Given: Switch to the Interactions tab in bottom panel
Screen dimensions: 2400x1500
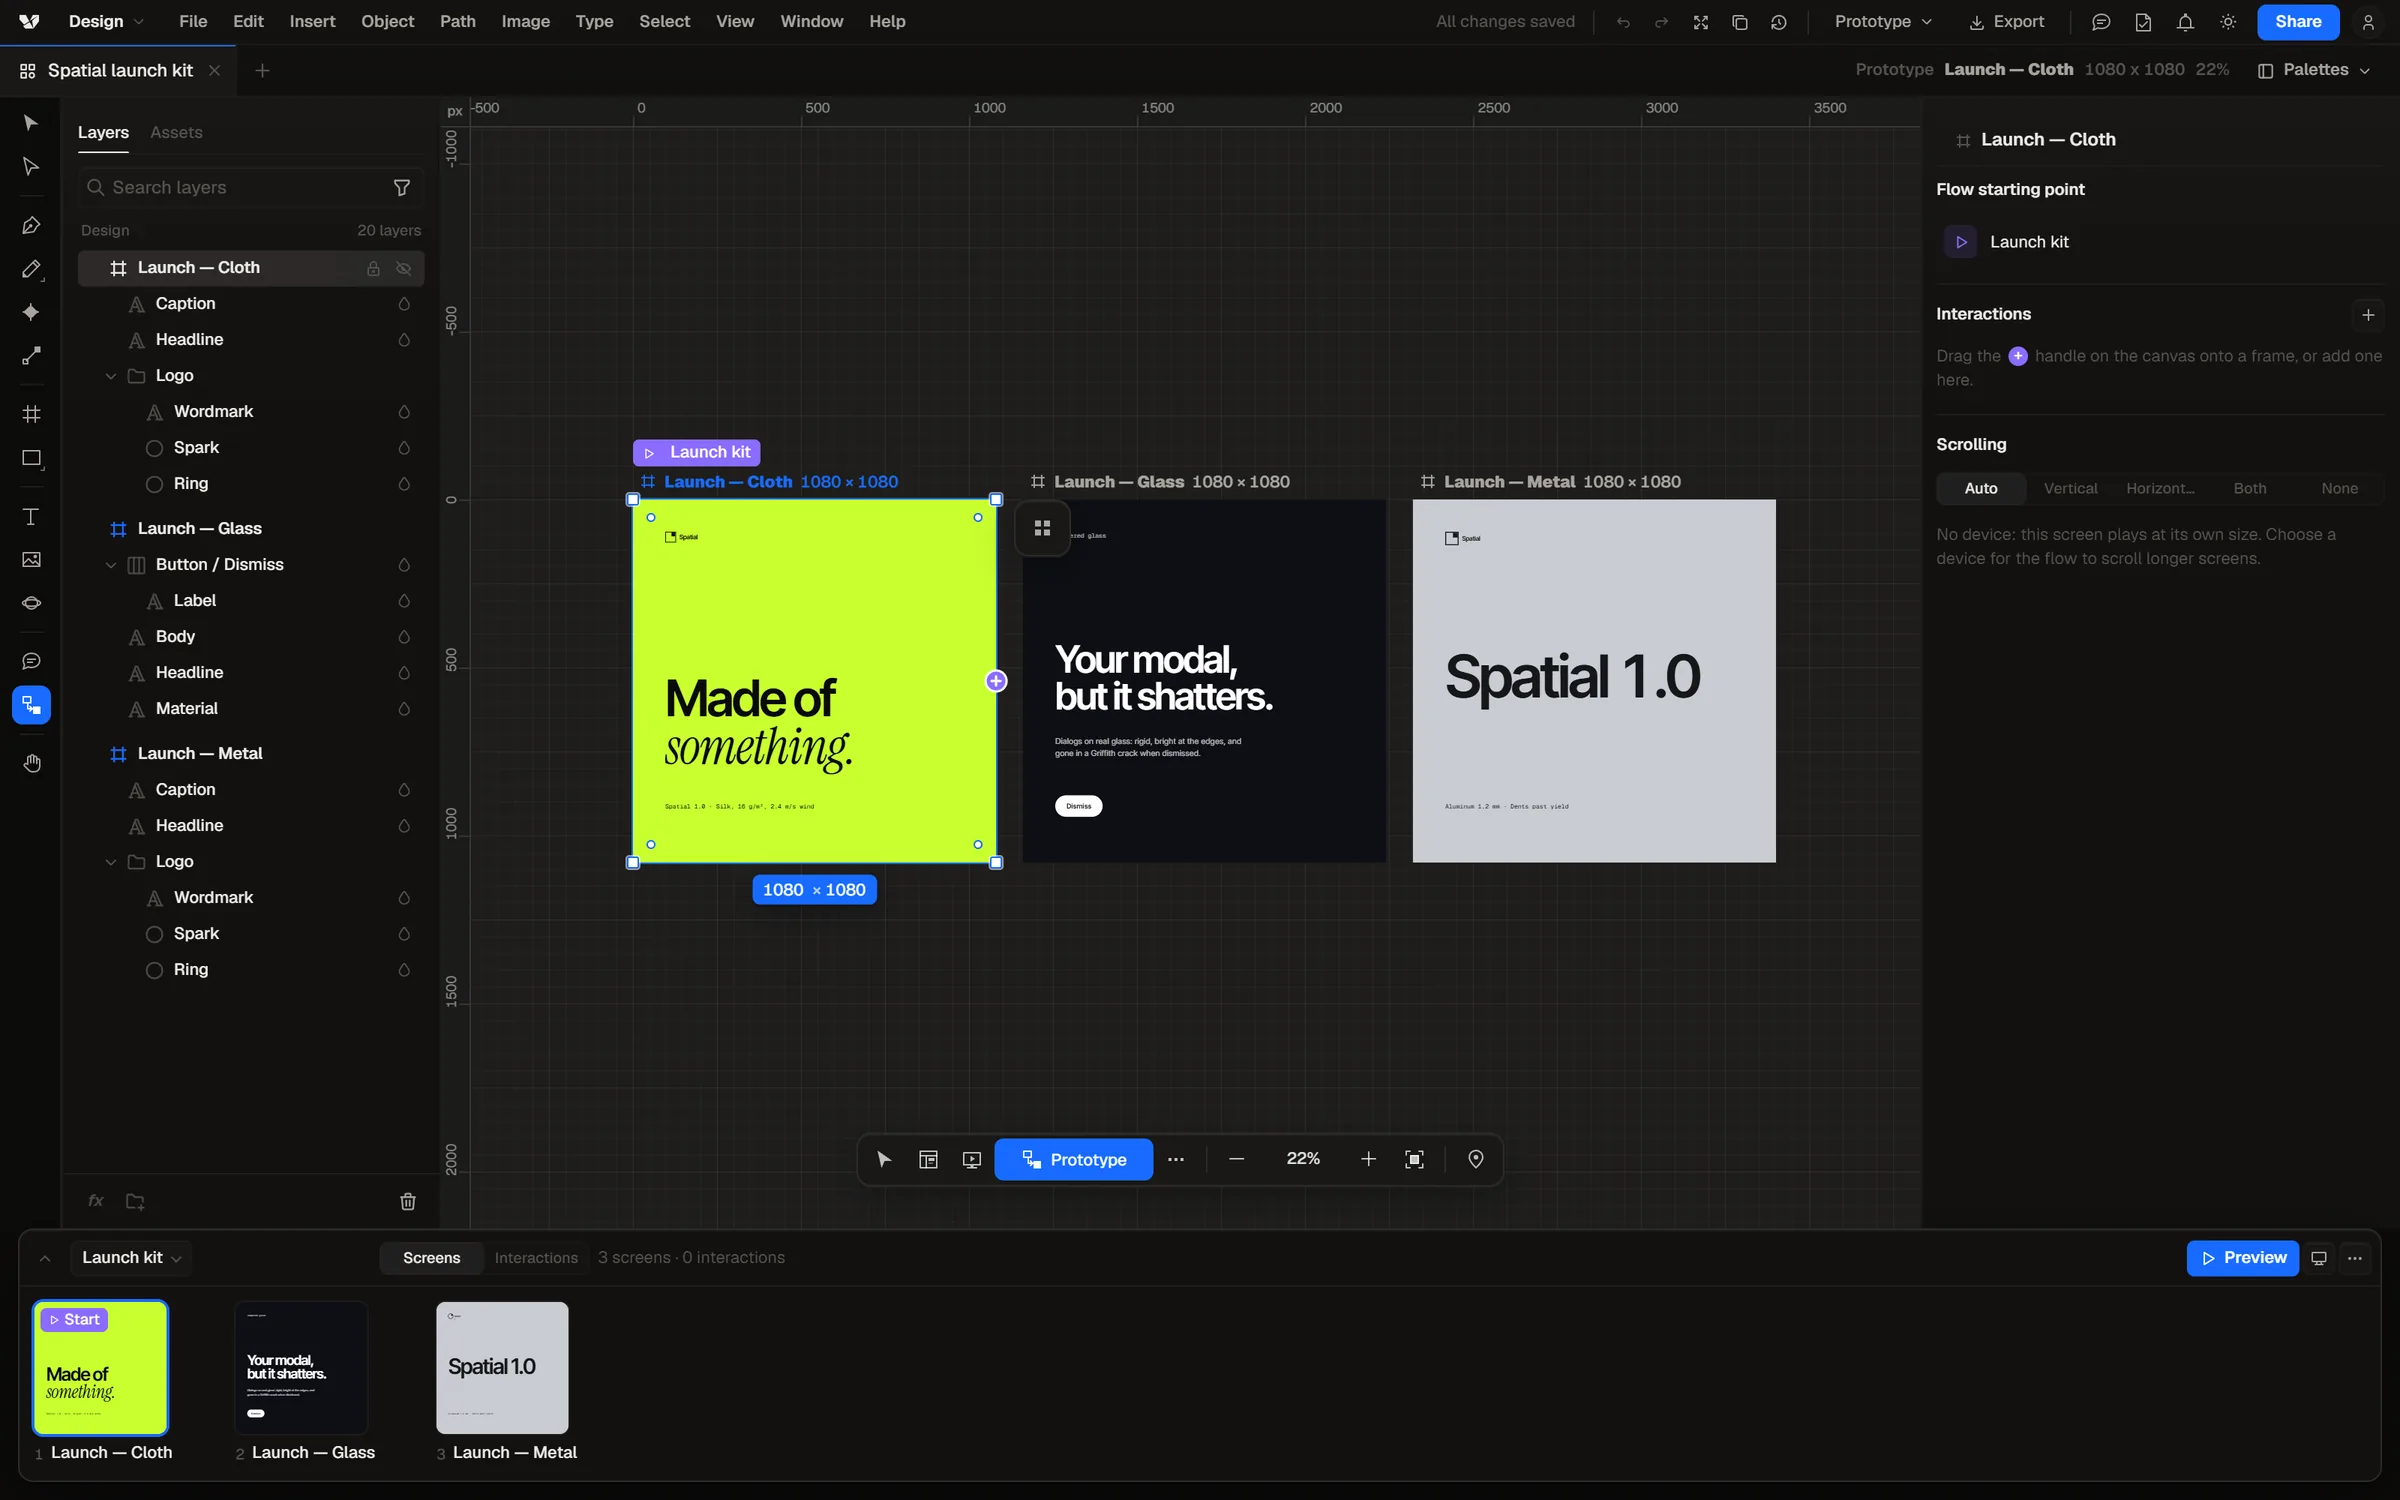Looking at the screenshot, I should [x=536, y=1258].
